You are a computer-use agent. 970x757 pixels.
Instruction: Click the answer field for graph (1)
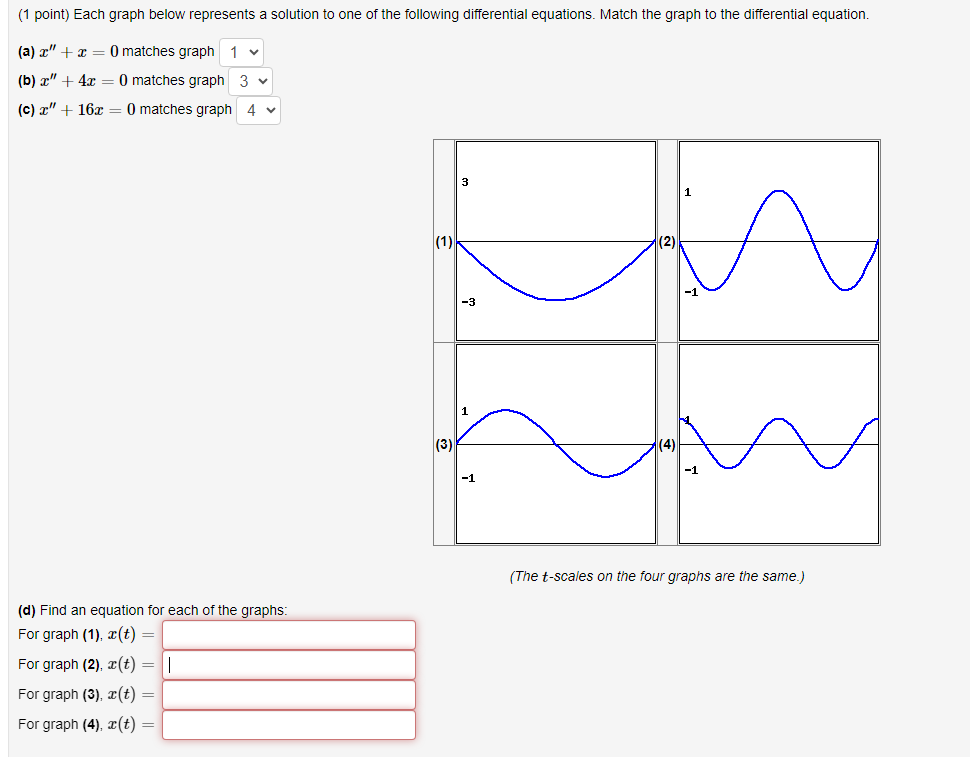click(x=288, y=634)
